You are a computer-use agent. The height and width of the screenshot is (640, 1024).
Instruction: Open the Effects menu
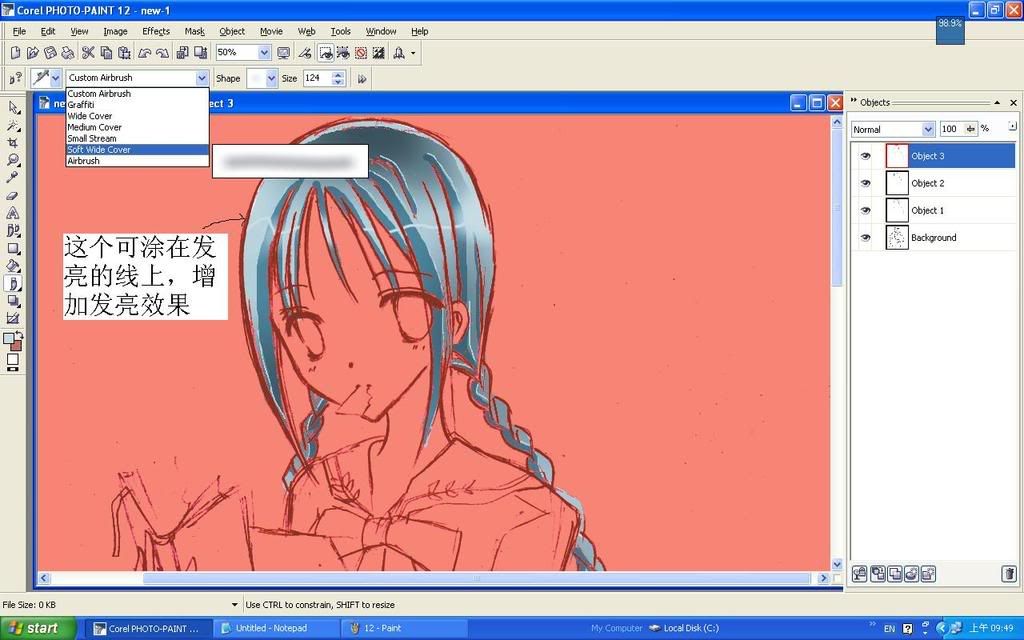coord(156,31)
